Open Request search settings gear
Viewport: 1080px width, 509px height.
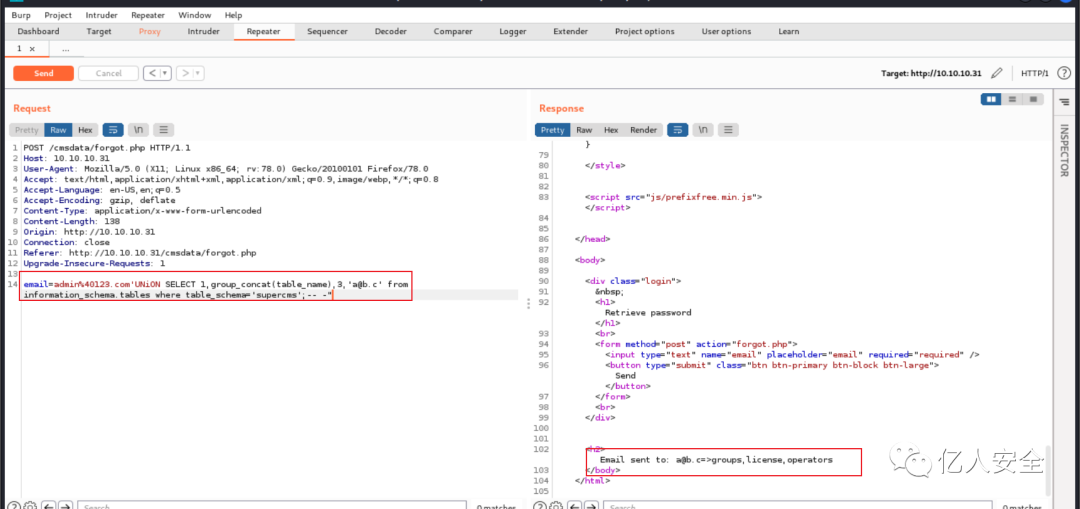click(x=30, y=506)
